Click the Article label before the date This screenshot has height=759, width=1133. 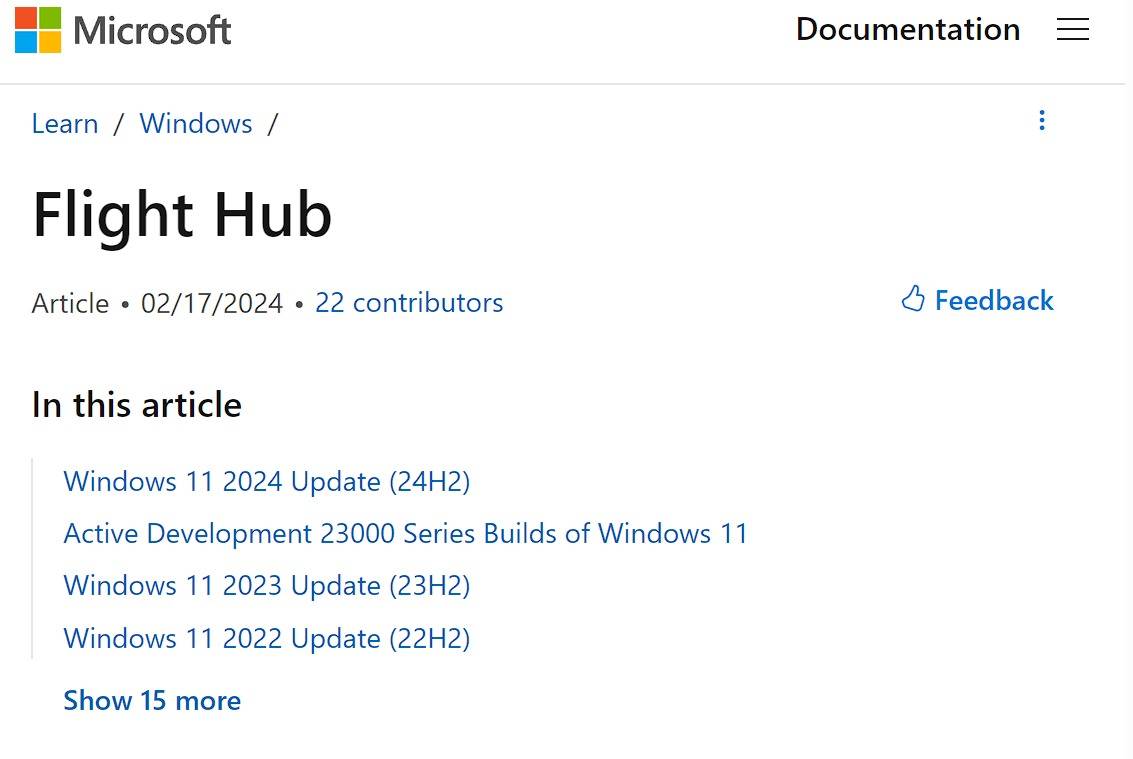(x=70, y=303)
